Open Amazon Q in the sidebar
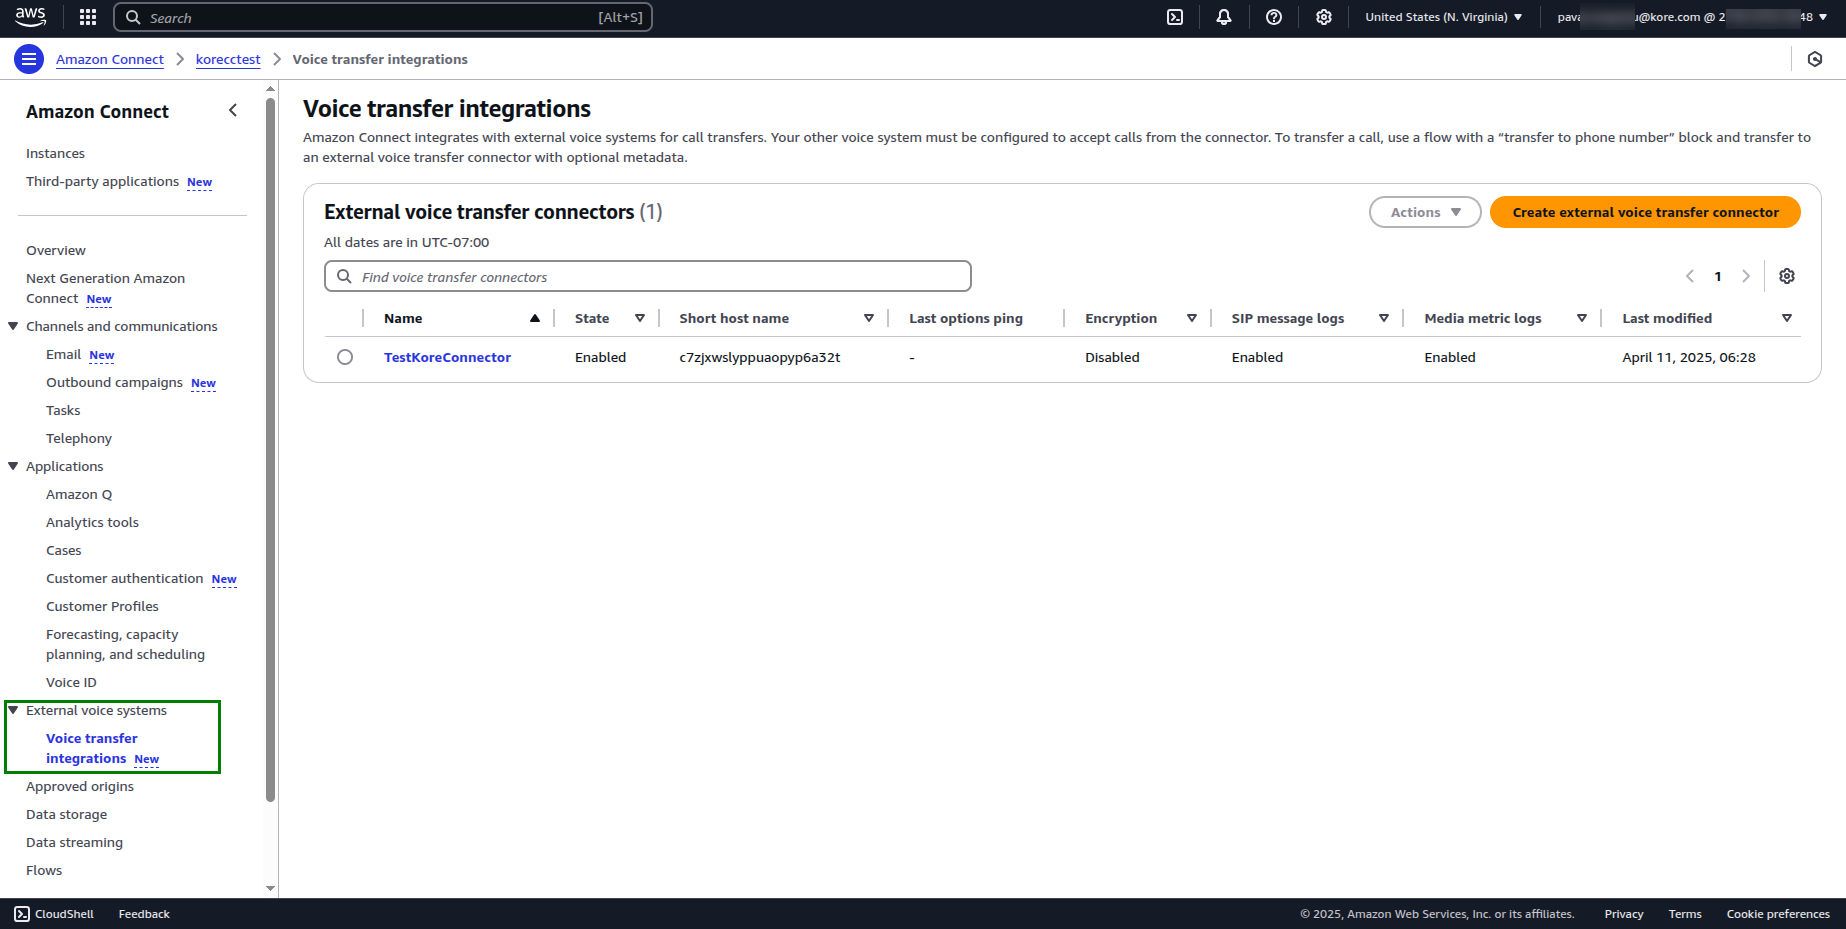 tap(79, 494)
